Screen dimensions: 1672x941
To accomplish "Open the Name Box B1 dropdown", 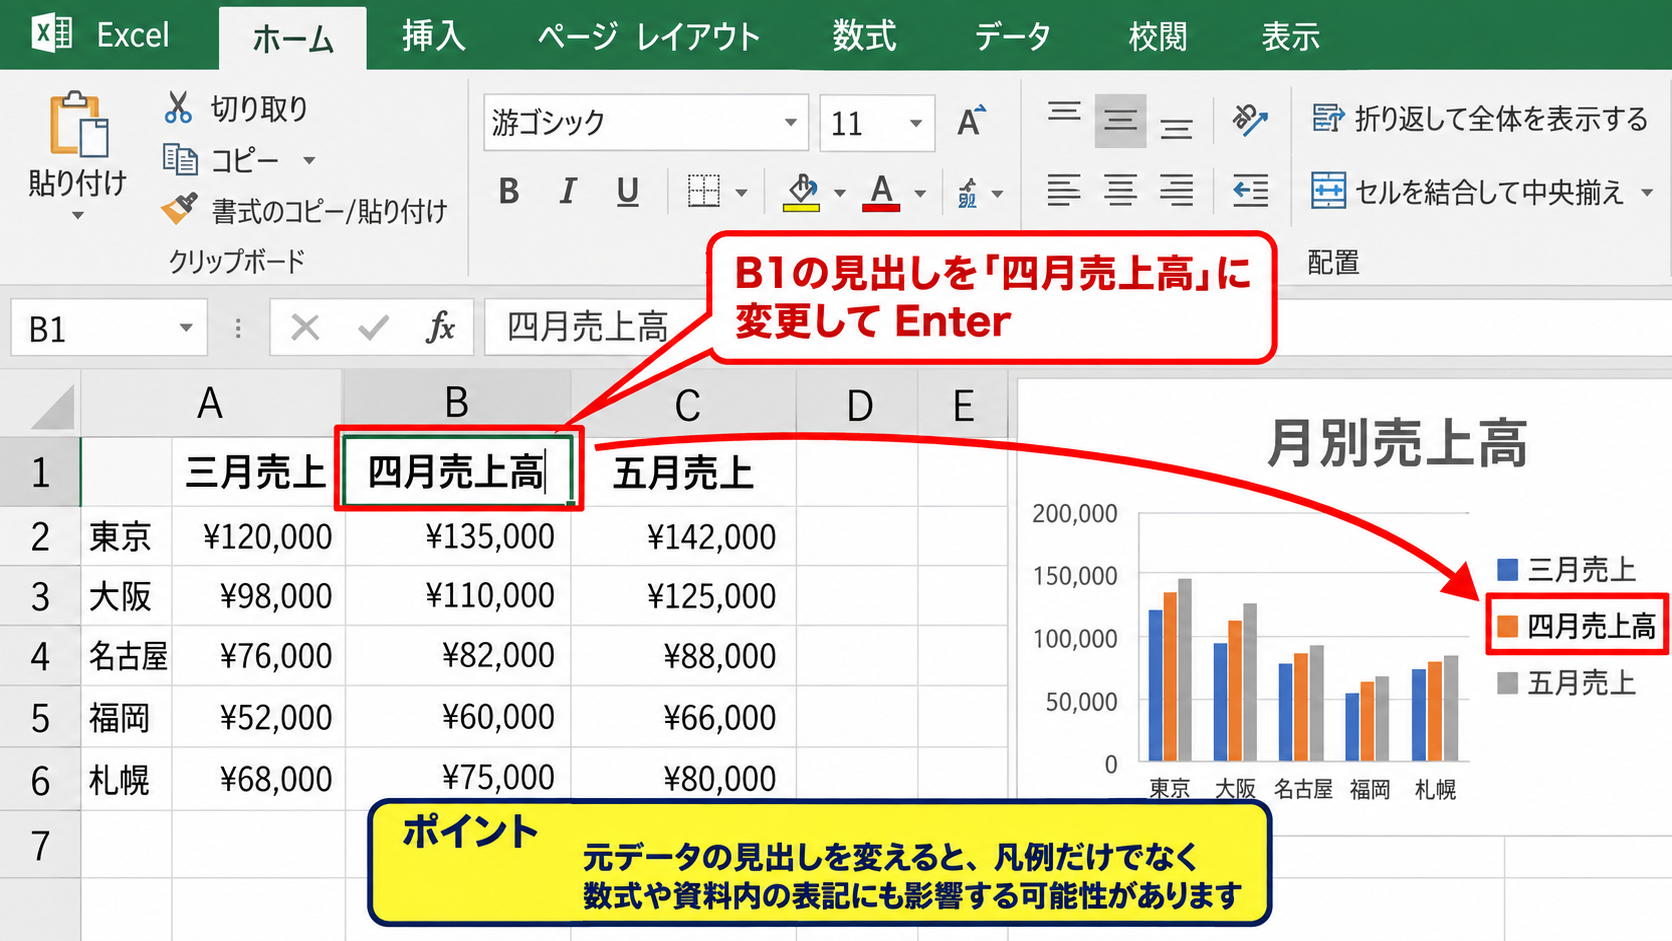I will tap(186, 327).
